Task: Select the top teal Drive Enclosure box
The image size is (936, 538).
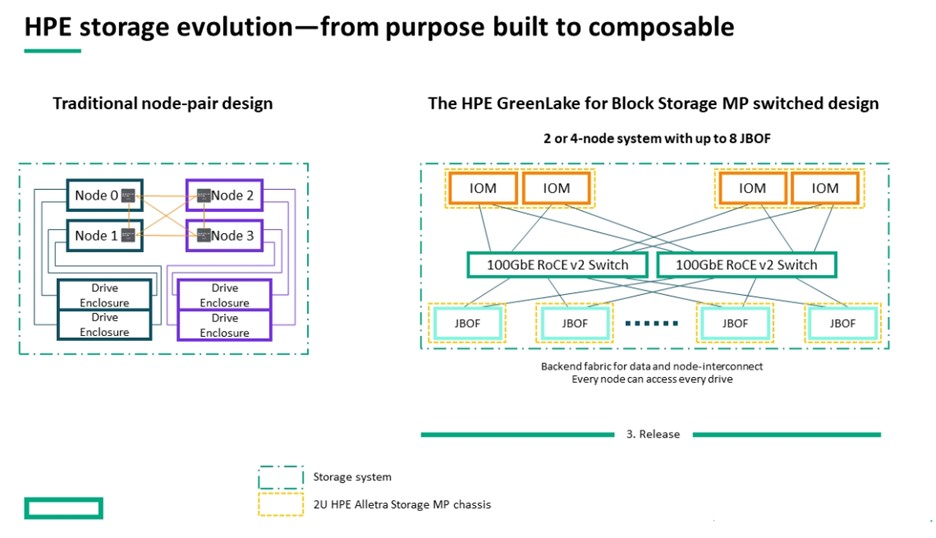Action: tap(104, 295)
